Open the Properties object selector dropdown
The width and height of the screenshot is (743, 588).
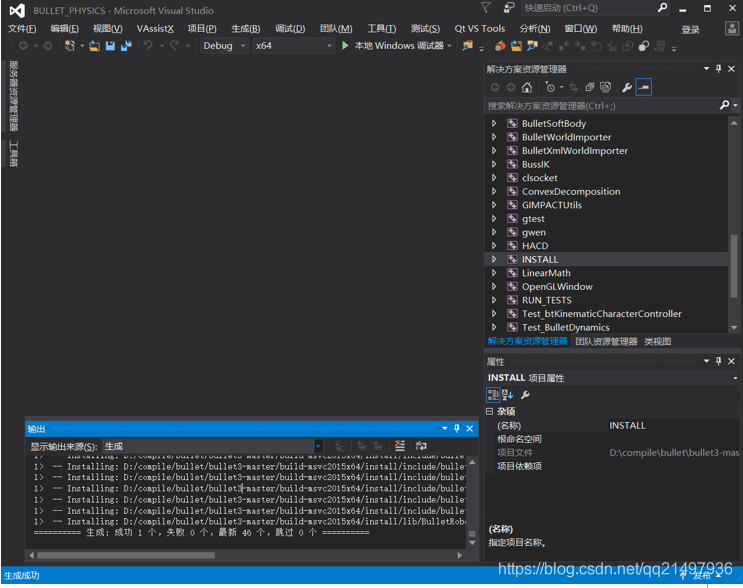(735, 378)
